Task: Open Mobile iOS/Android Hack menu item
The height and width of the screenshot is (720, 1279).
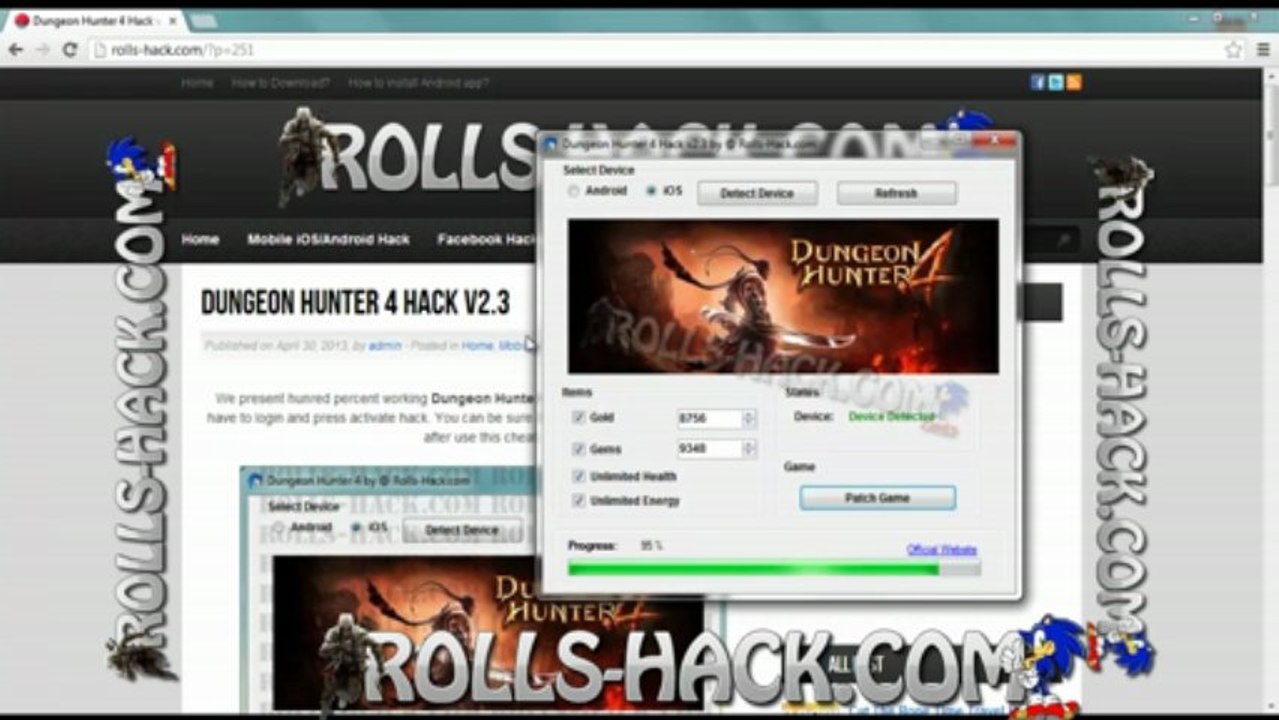Action: click(x=328, y=240)
